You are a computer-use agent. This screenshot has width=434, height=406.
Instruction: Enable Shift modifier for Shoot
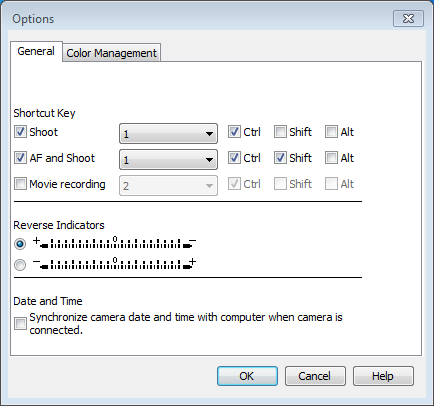(x=280, y=132)
